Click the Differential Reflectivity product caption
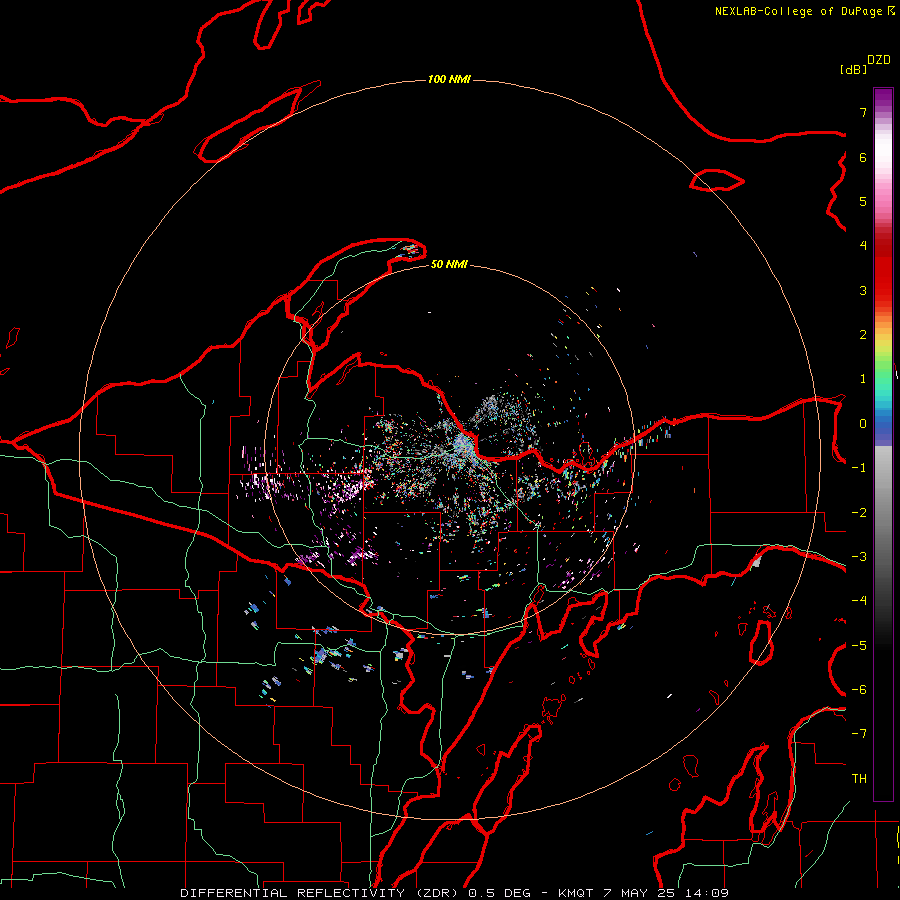This screenshot has height=900, width=900. click(454, 893)
